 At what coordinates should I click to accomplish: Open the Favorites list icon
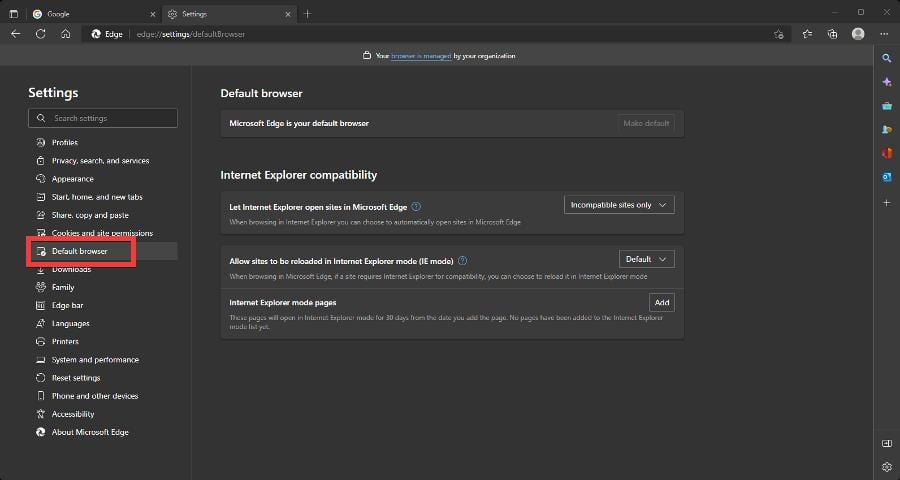coord(808,34)
